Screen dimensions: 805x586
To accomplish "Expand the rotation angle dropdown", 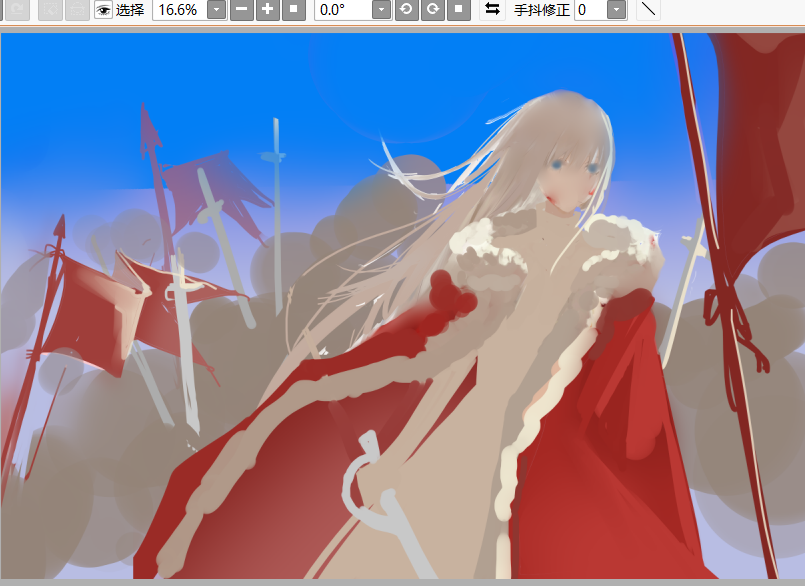I will 381,10.
